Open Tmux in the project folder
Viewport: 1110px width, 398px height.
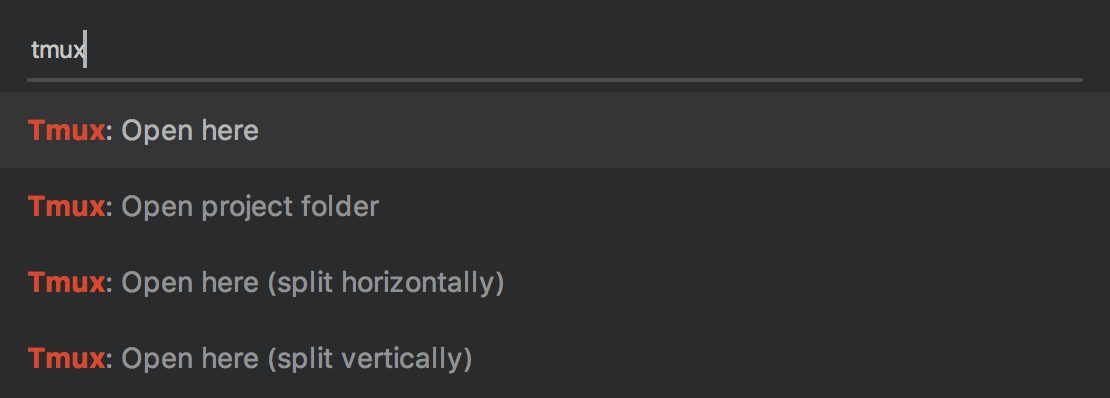(x=555, y=206)
